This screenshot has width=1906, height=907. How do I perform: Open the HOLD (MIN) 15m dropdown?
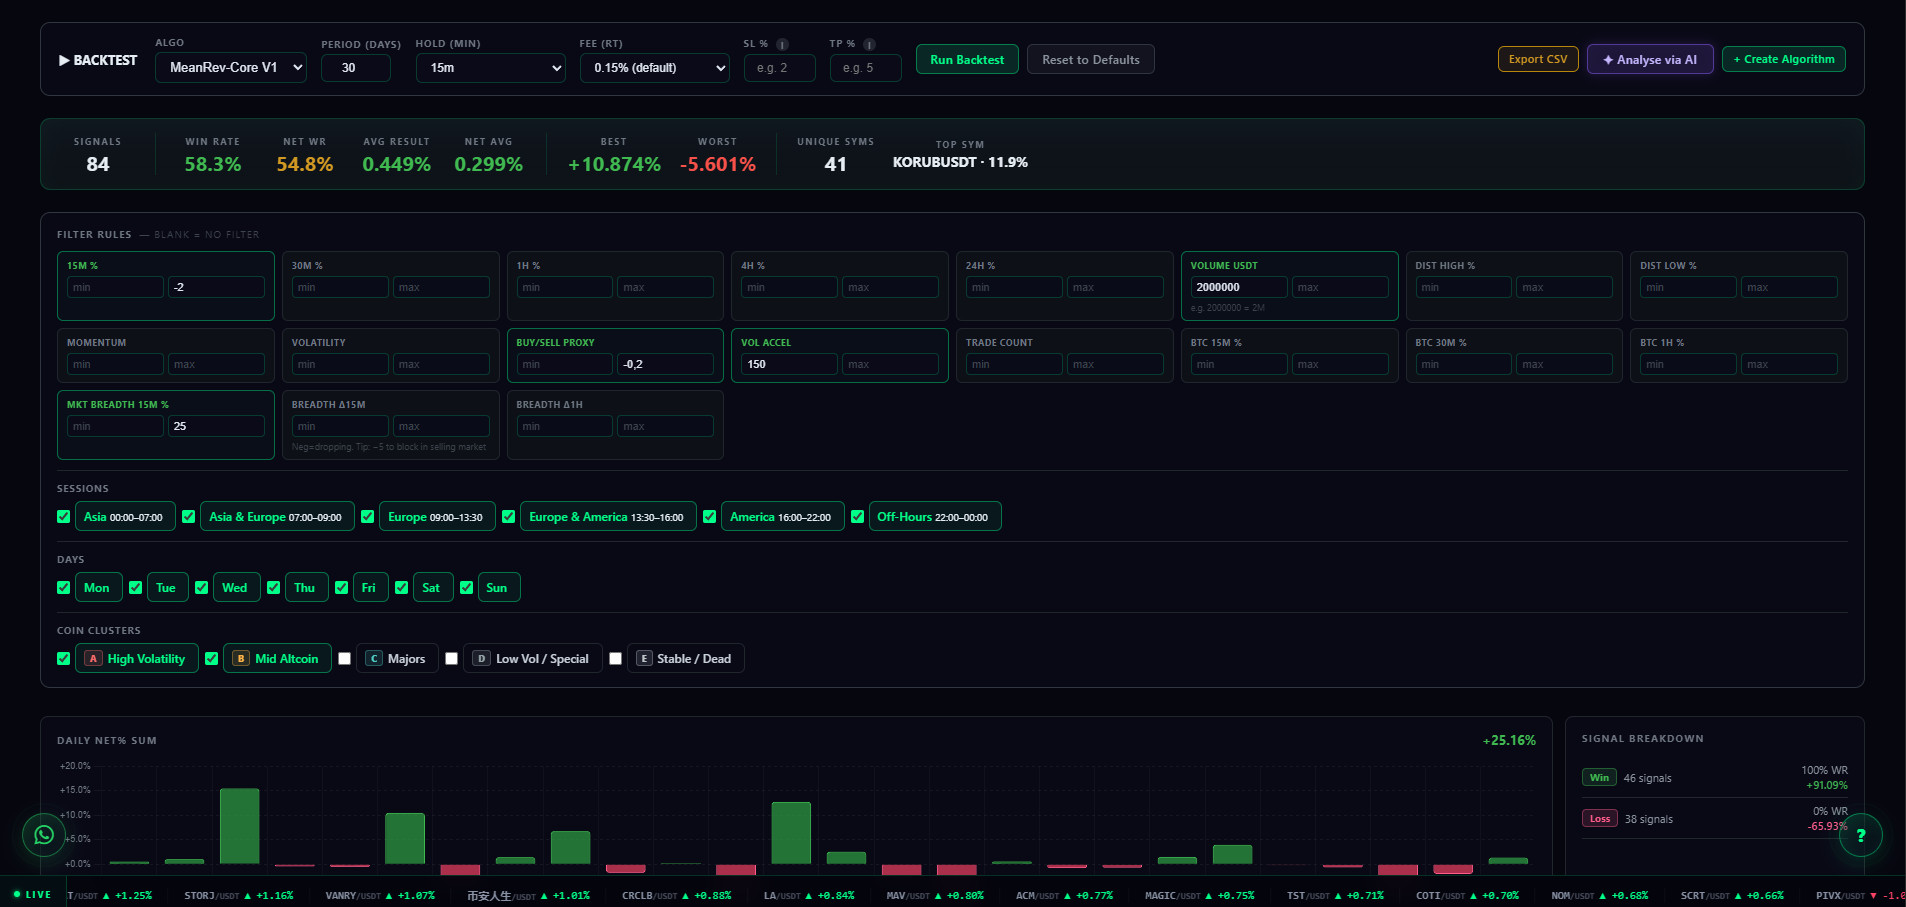491,67
